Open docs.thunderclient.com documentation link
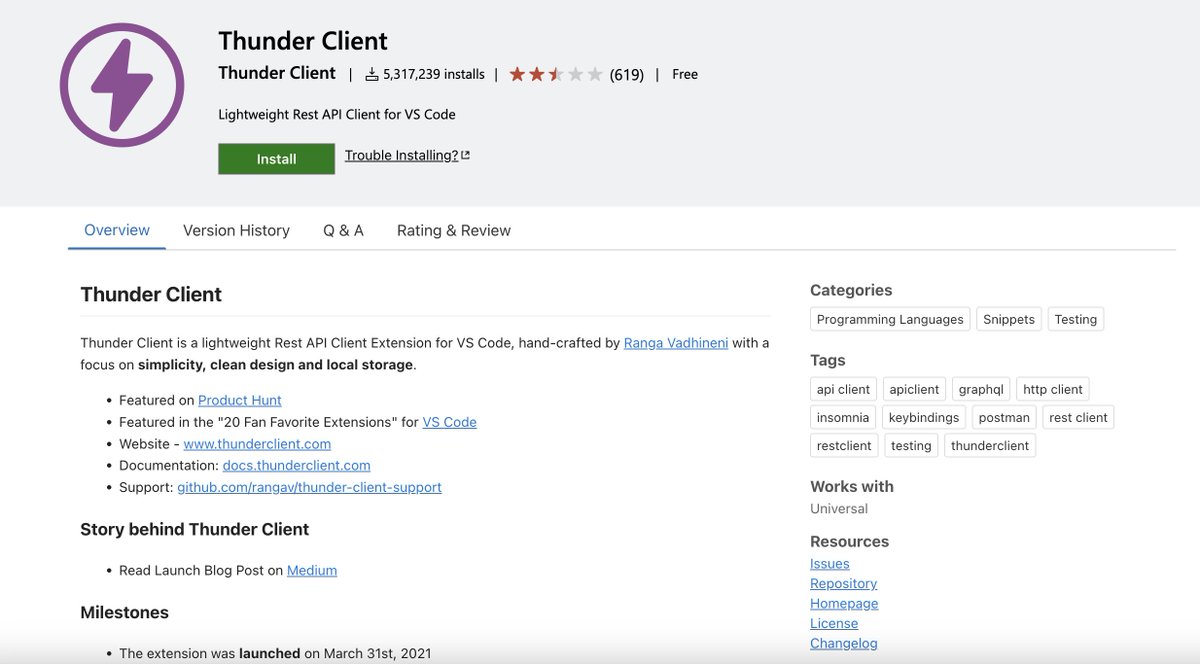This screenshot has width=1200, height=664. coord(297,465)
